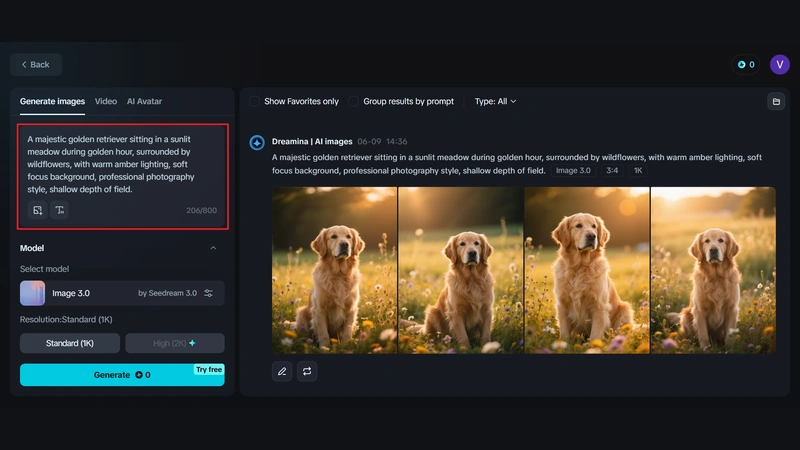The image size is (800, 450).
Task: Open the Type: All dropdown
Action: pyautogui.click(x=495, y=102)
